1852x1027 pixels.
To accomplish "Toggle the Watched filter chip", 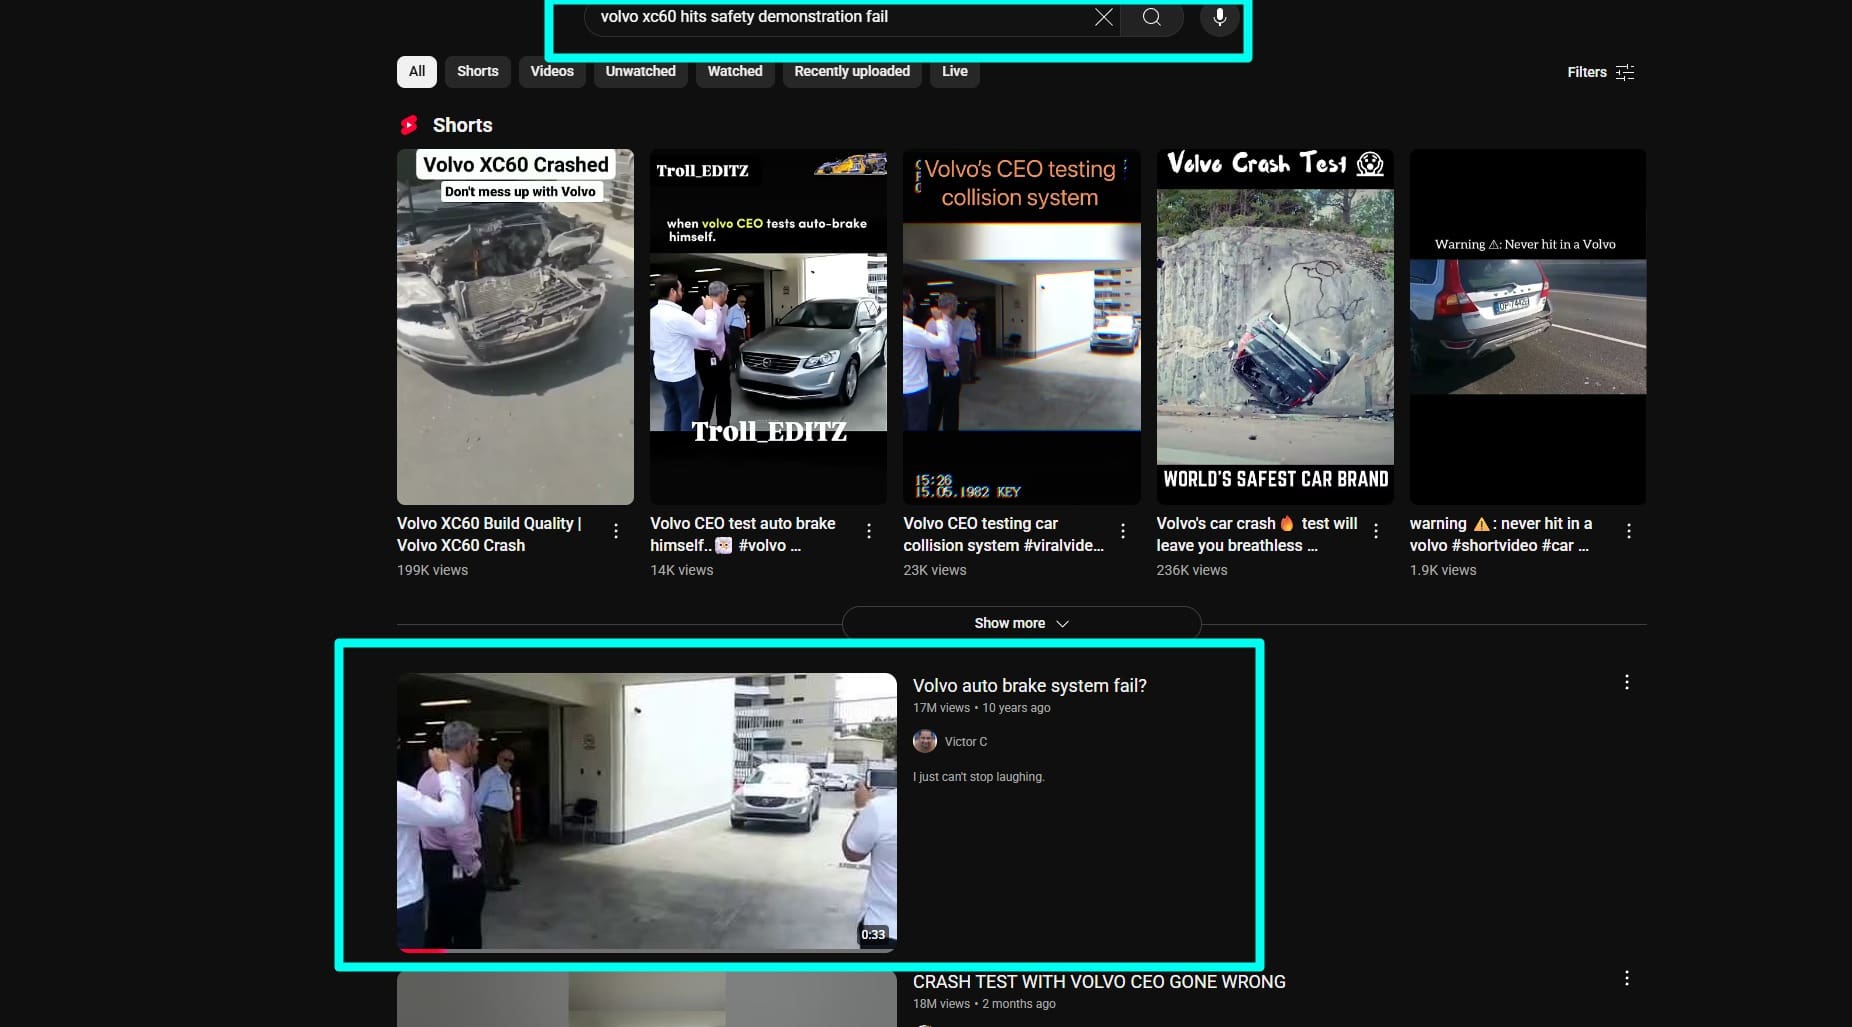I will (734, 72).
